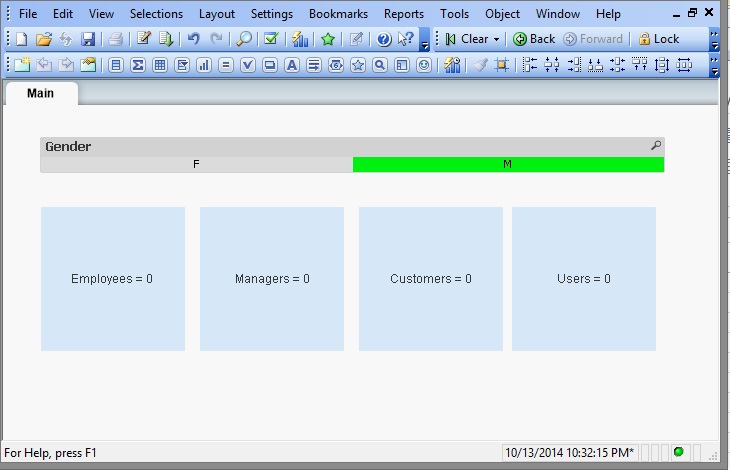The height and width of the screenshot is (470, 730).
Task: Show Current Selections green checkmark icon
Action: 271,39
